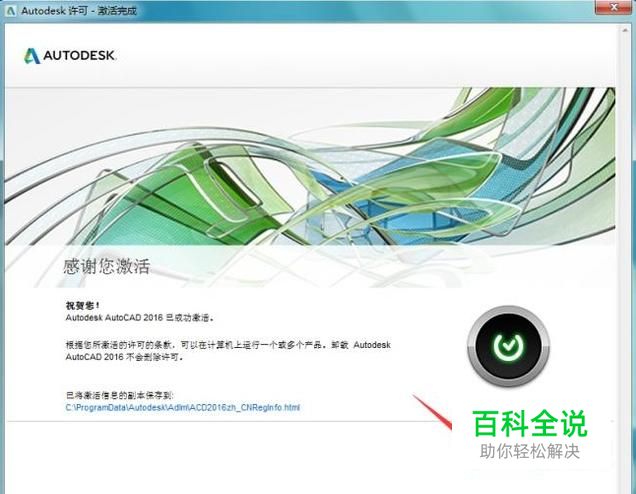Click the license terms paragraph starting "根据您所激活的许可"
The height and width of the screenshot is (494, 636).
[x=228, y=351]
